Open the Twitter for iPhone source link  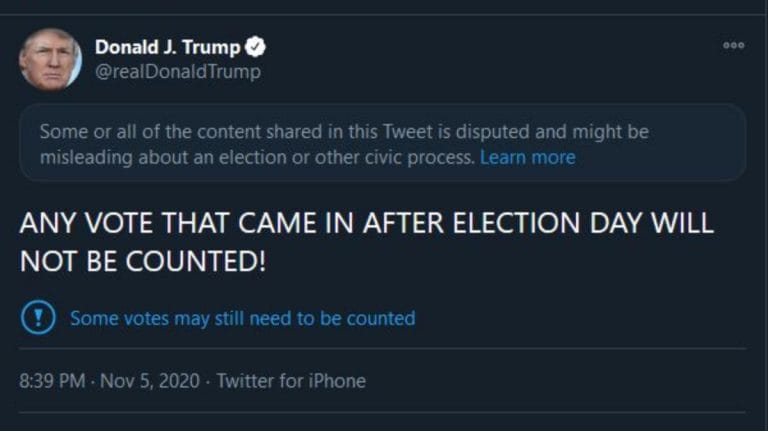[x=291, y=381]
